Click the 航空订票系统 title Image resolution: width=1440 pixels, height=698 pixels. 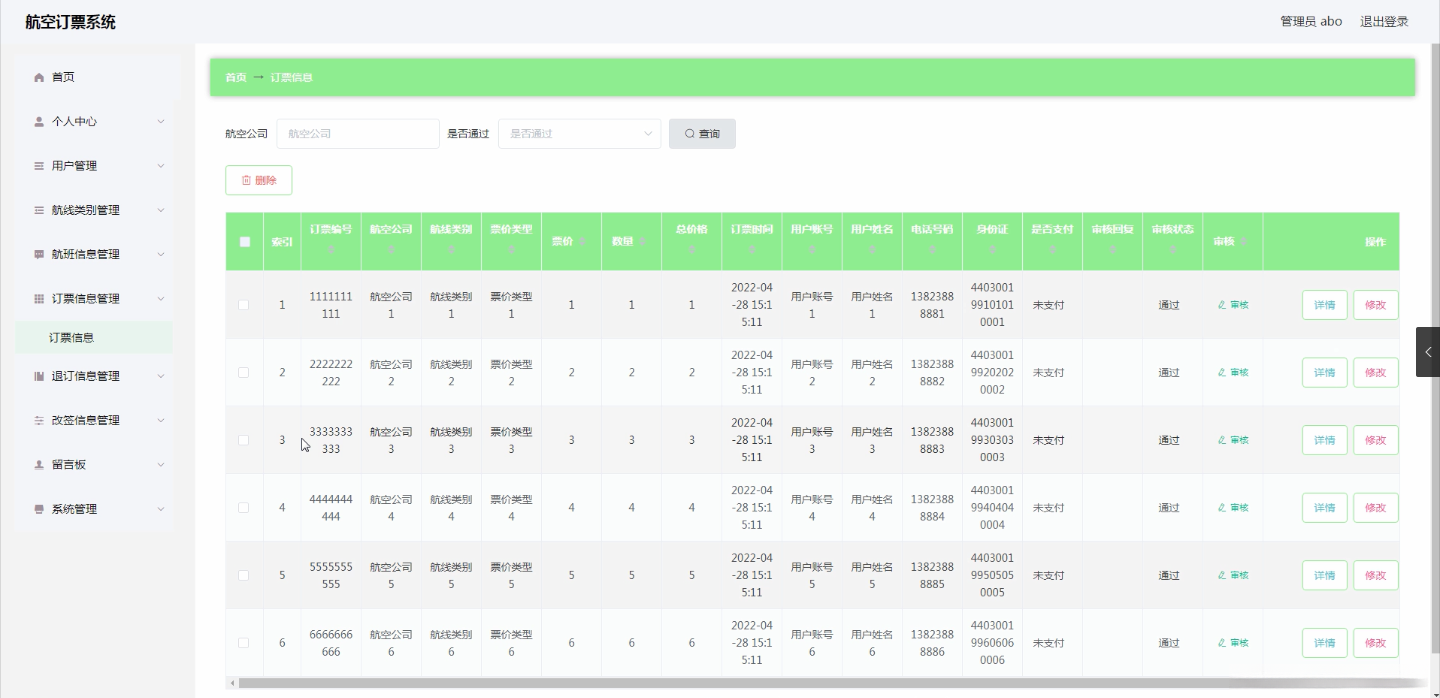click(70, 22)
